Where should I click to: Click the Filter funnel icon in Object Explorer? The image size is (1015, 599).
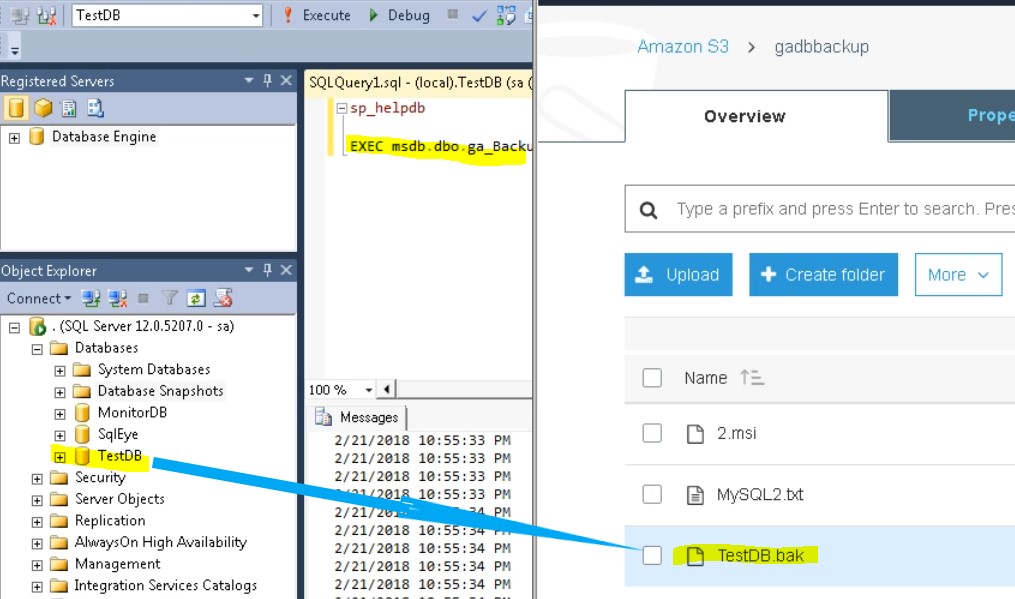pyautogui.click(x=170, y=298)
